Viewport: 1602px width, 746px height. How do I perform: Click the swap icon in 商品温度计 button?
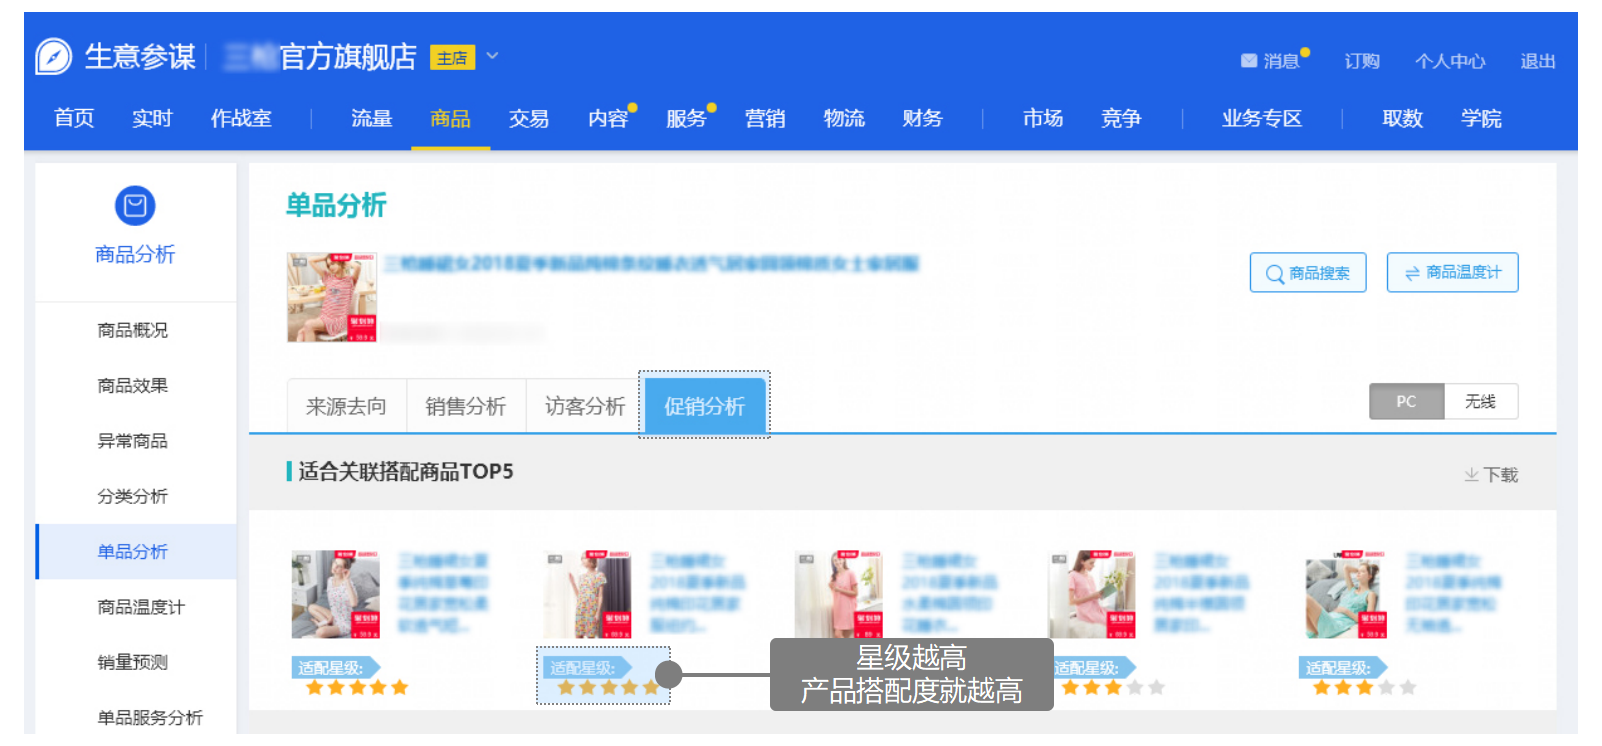1412,273
